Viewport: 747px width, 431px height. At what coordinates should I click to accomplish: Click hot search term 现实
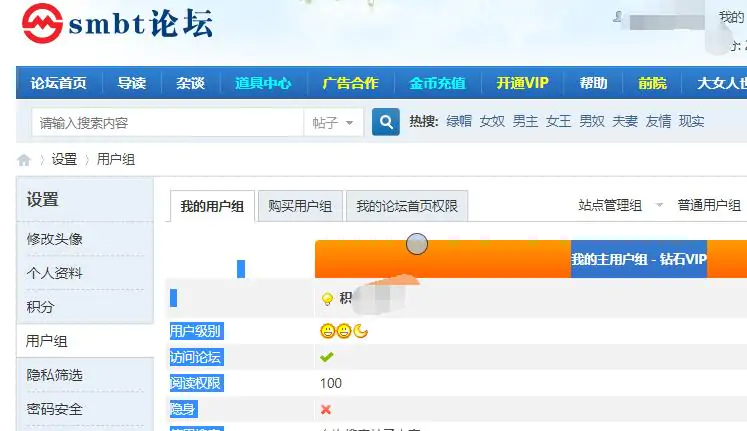691,121
